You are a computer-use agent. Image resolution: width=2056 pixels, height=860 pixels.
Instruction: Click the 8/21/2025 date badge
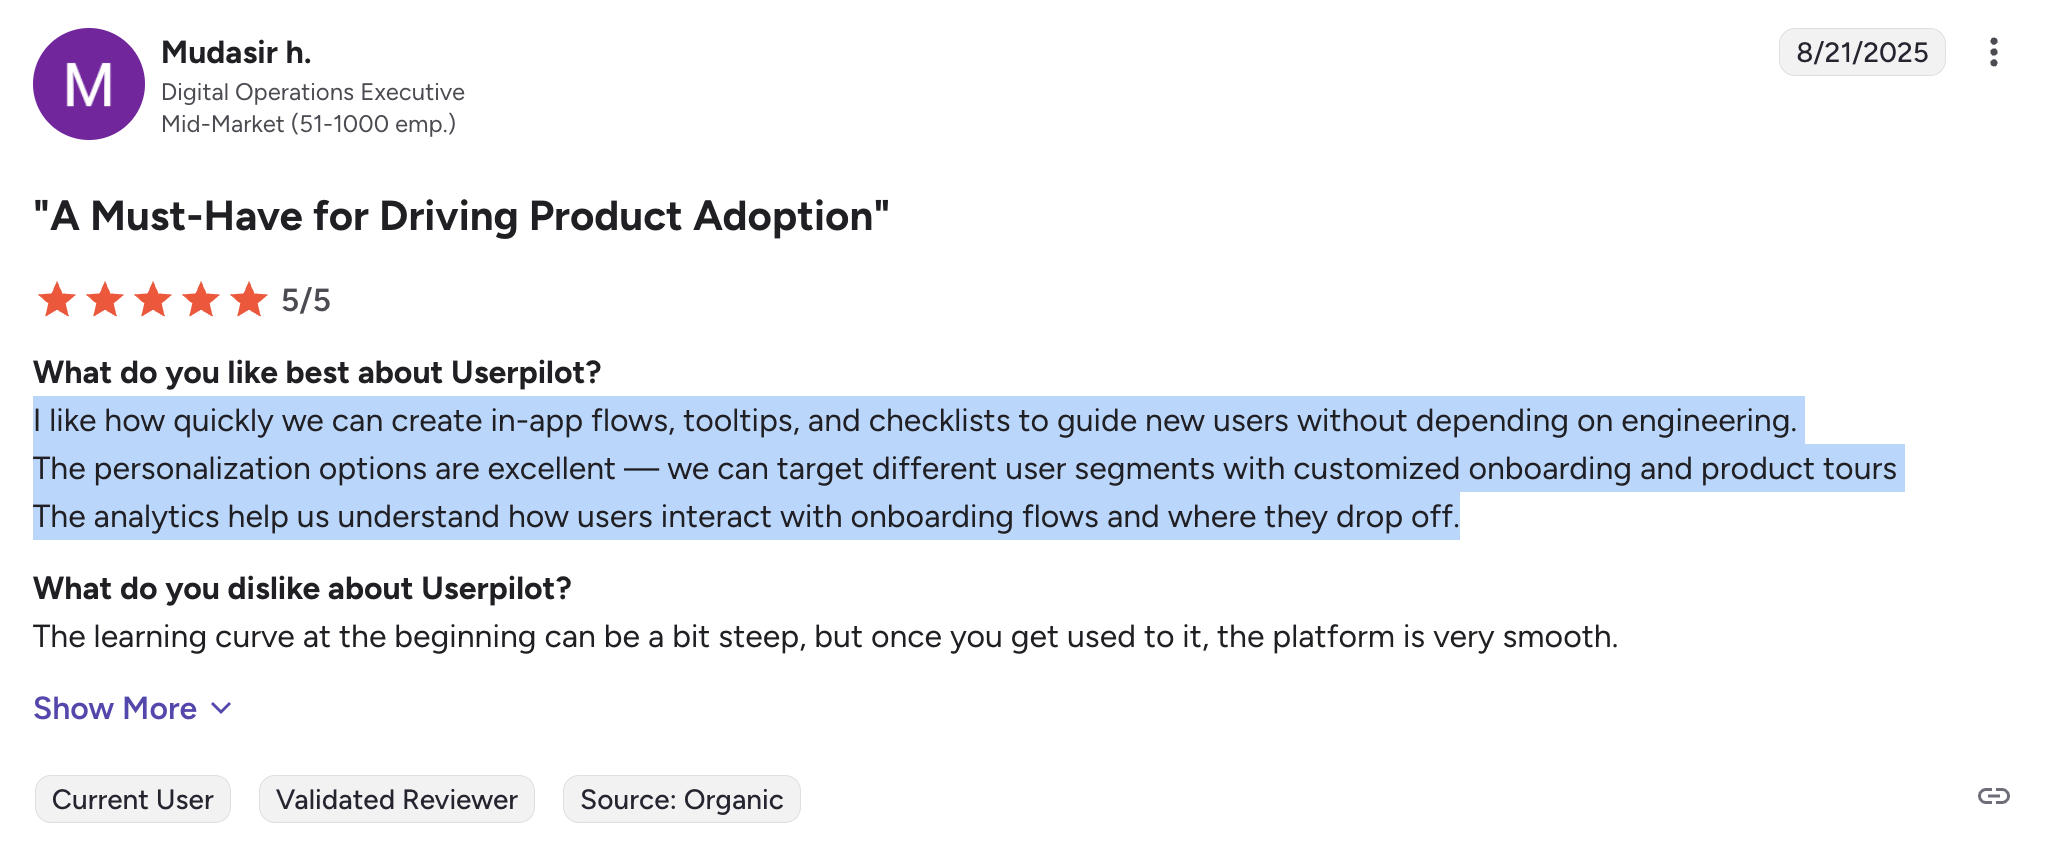[x=1862, y=52]
